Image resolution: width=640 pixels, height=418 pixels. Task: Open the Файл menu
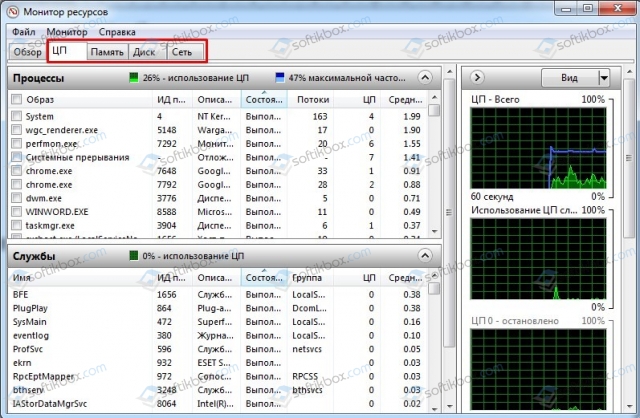[24, 32]
